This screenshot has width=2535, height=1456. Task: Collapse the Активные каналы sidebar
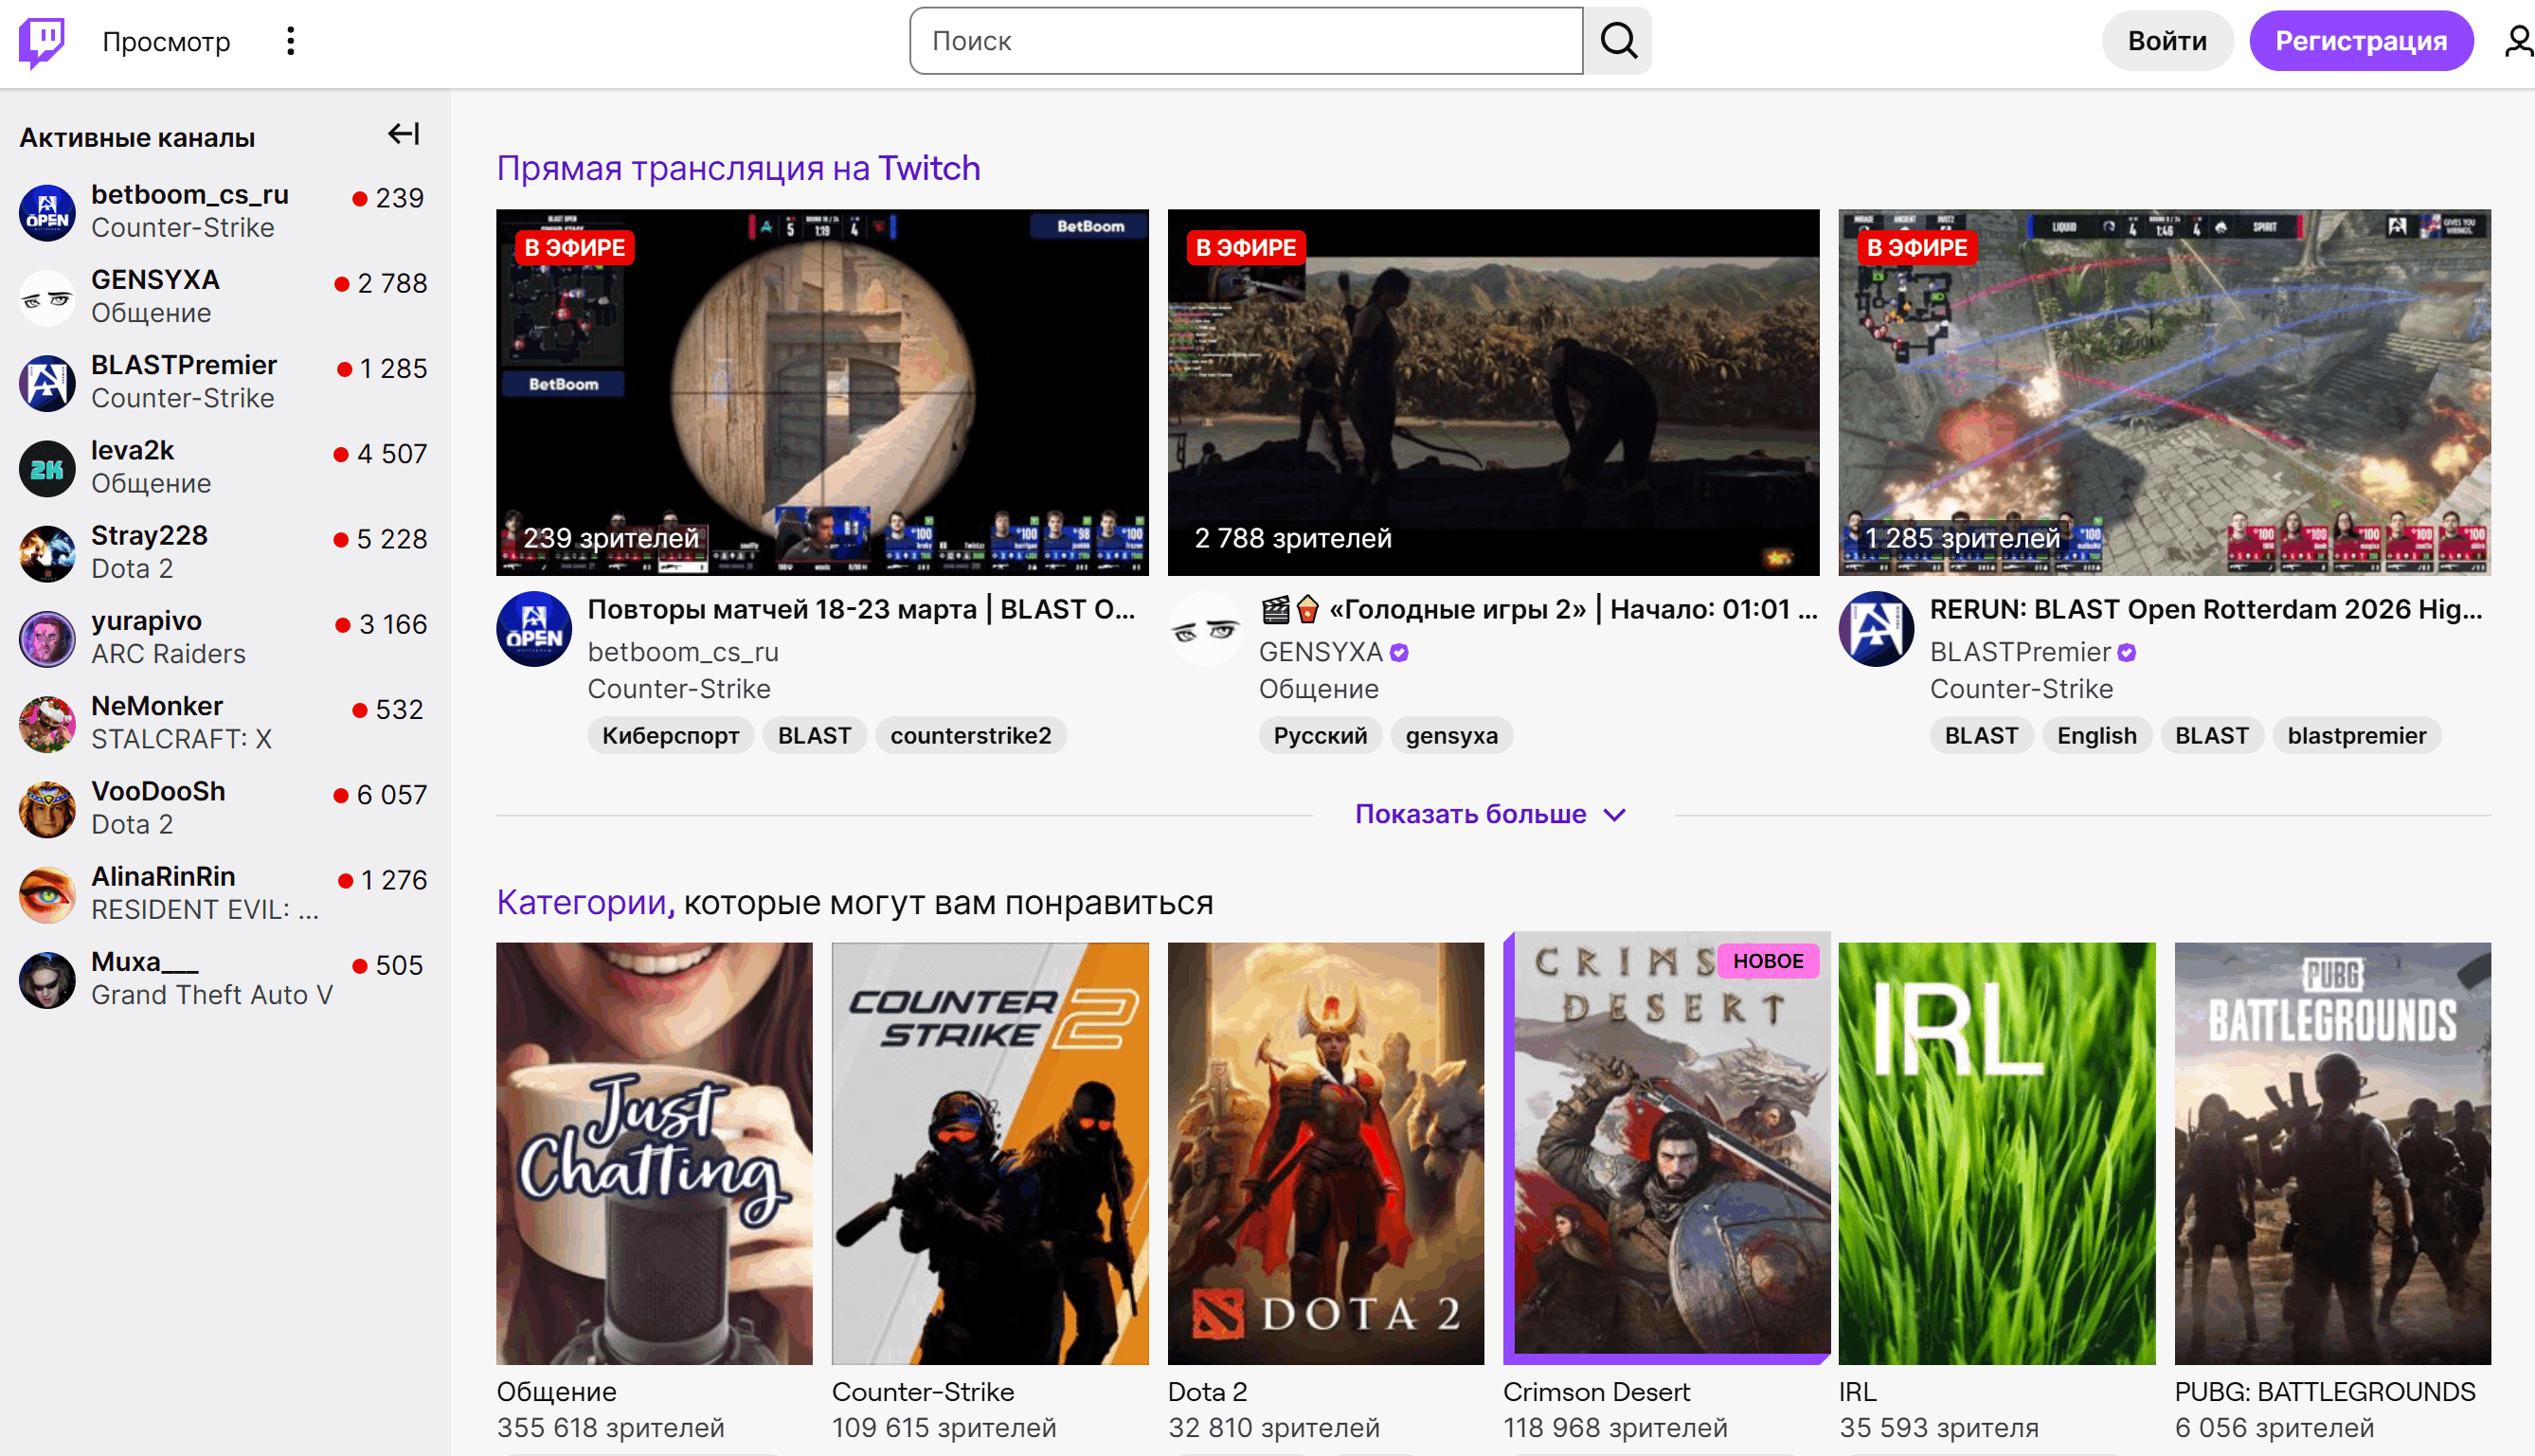pos(403,134)
